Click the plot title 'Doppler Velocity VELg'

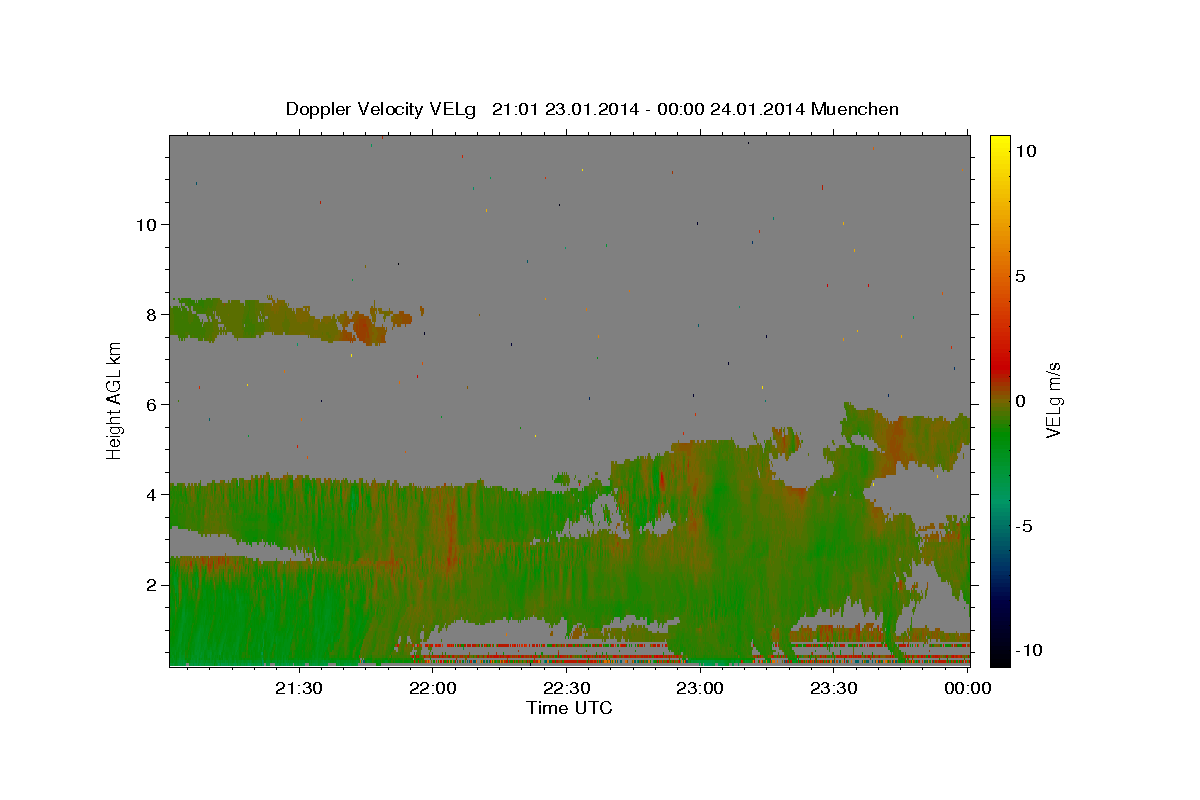(382, 109)
